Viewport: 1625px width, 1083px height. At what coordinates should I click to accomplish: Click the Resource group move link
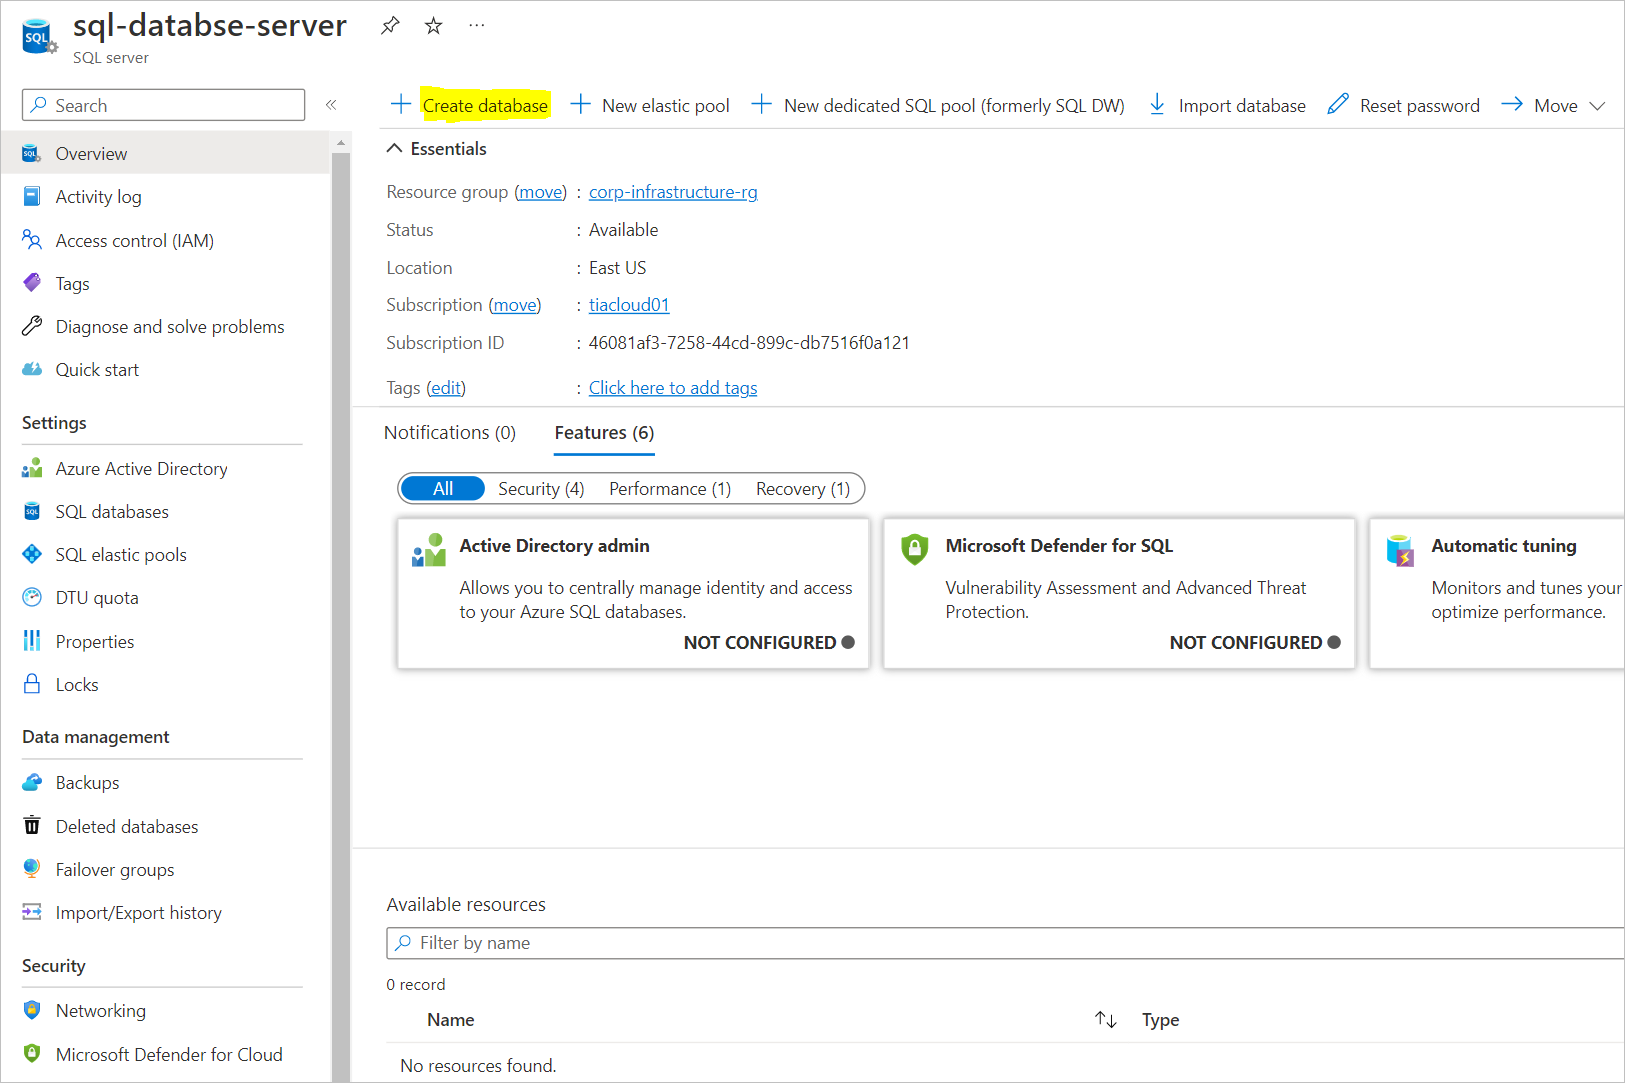pos(541,192)
